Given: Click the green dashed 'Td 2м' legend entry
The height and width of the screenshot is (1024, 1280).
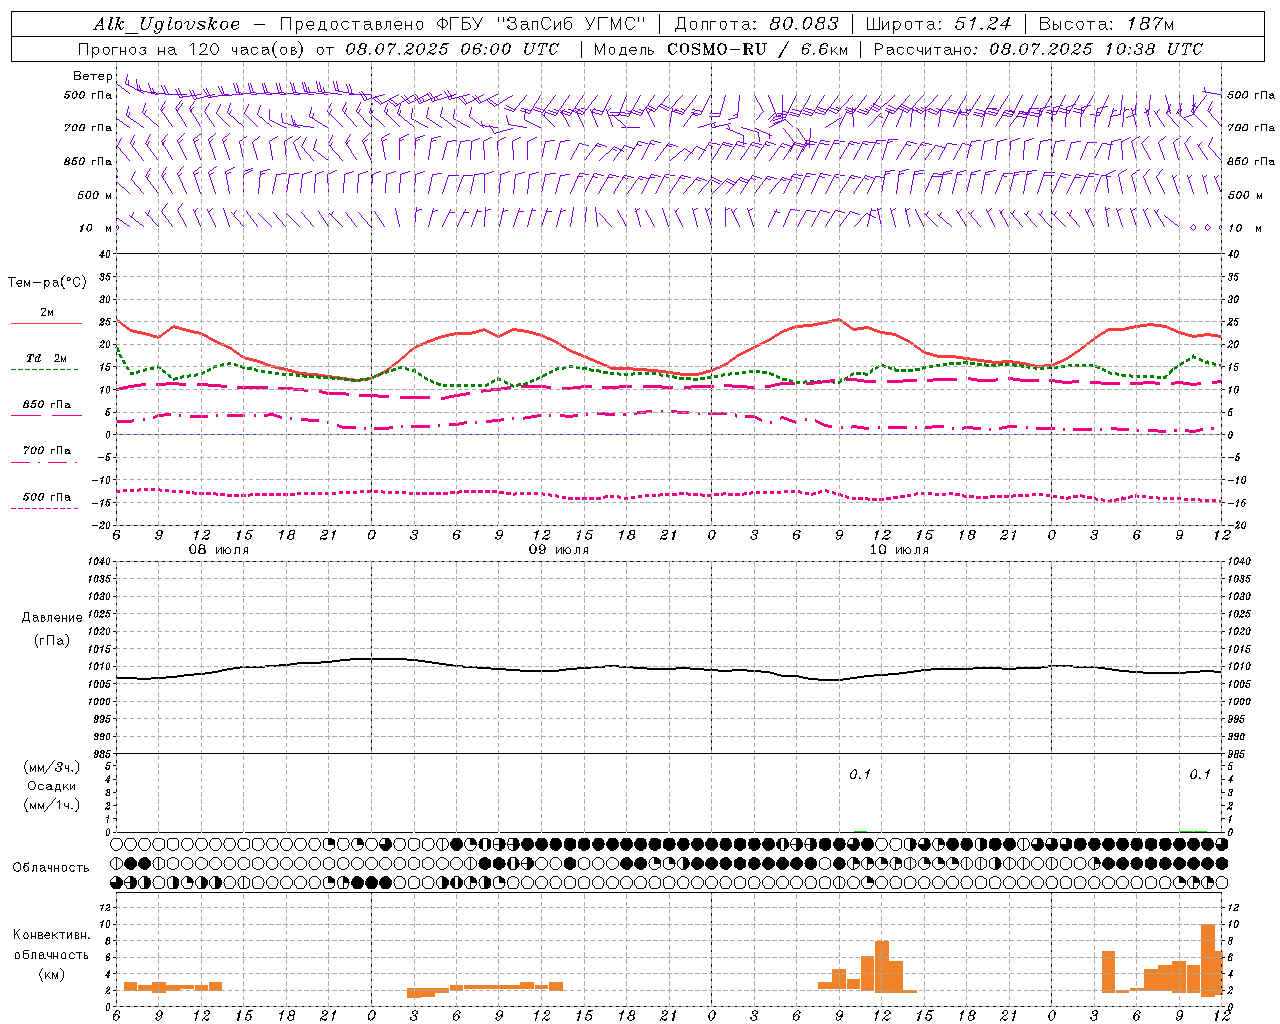Looking at the screenshot, I should point(46,363).
